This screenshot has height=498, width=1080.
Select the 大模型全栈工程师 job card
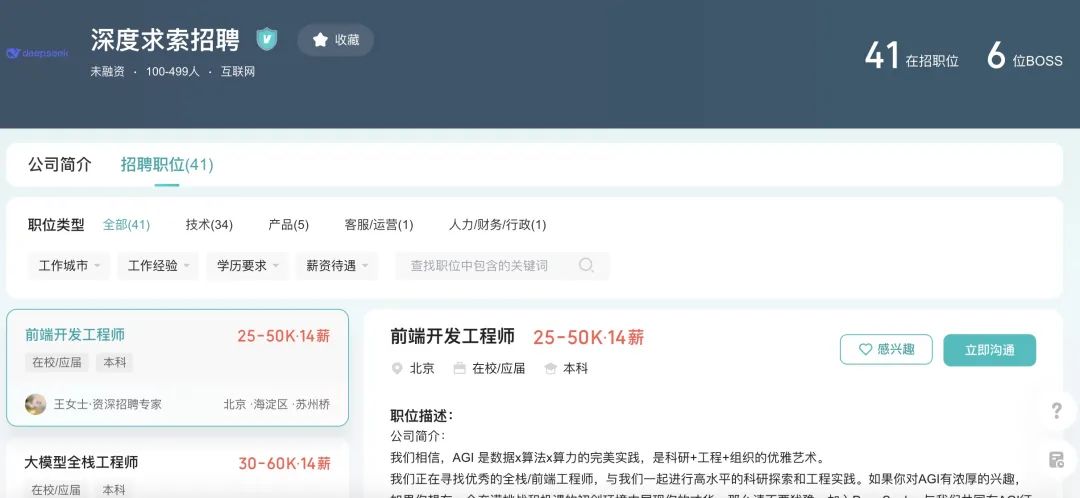[177, 468]
